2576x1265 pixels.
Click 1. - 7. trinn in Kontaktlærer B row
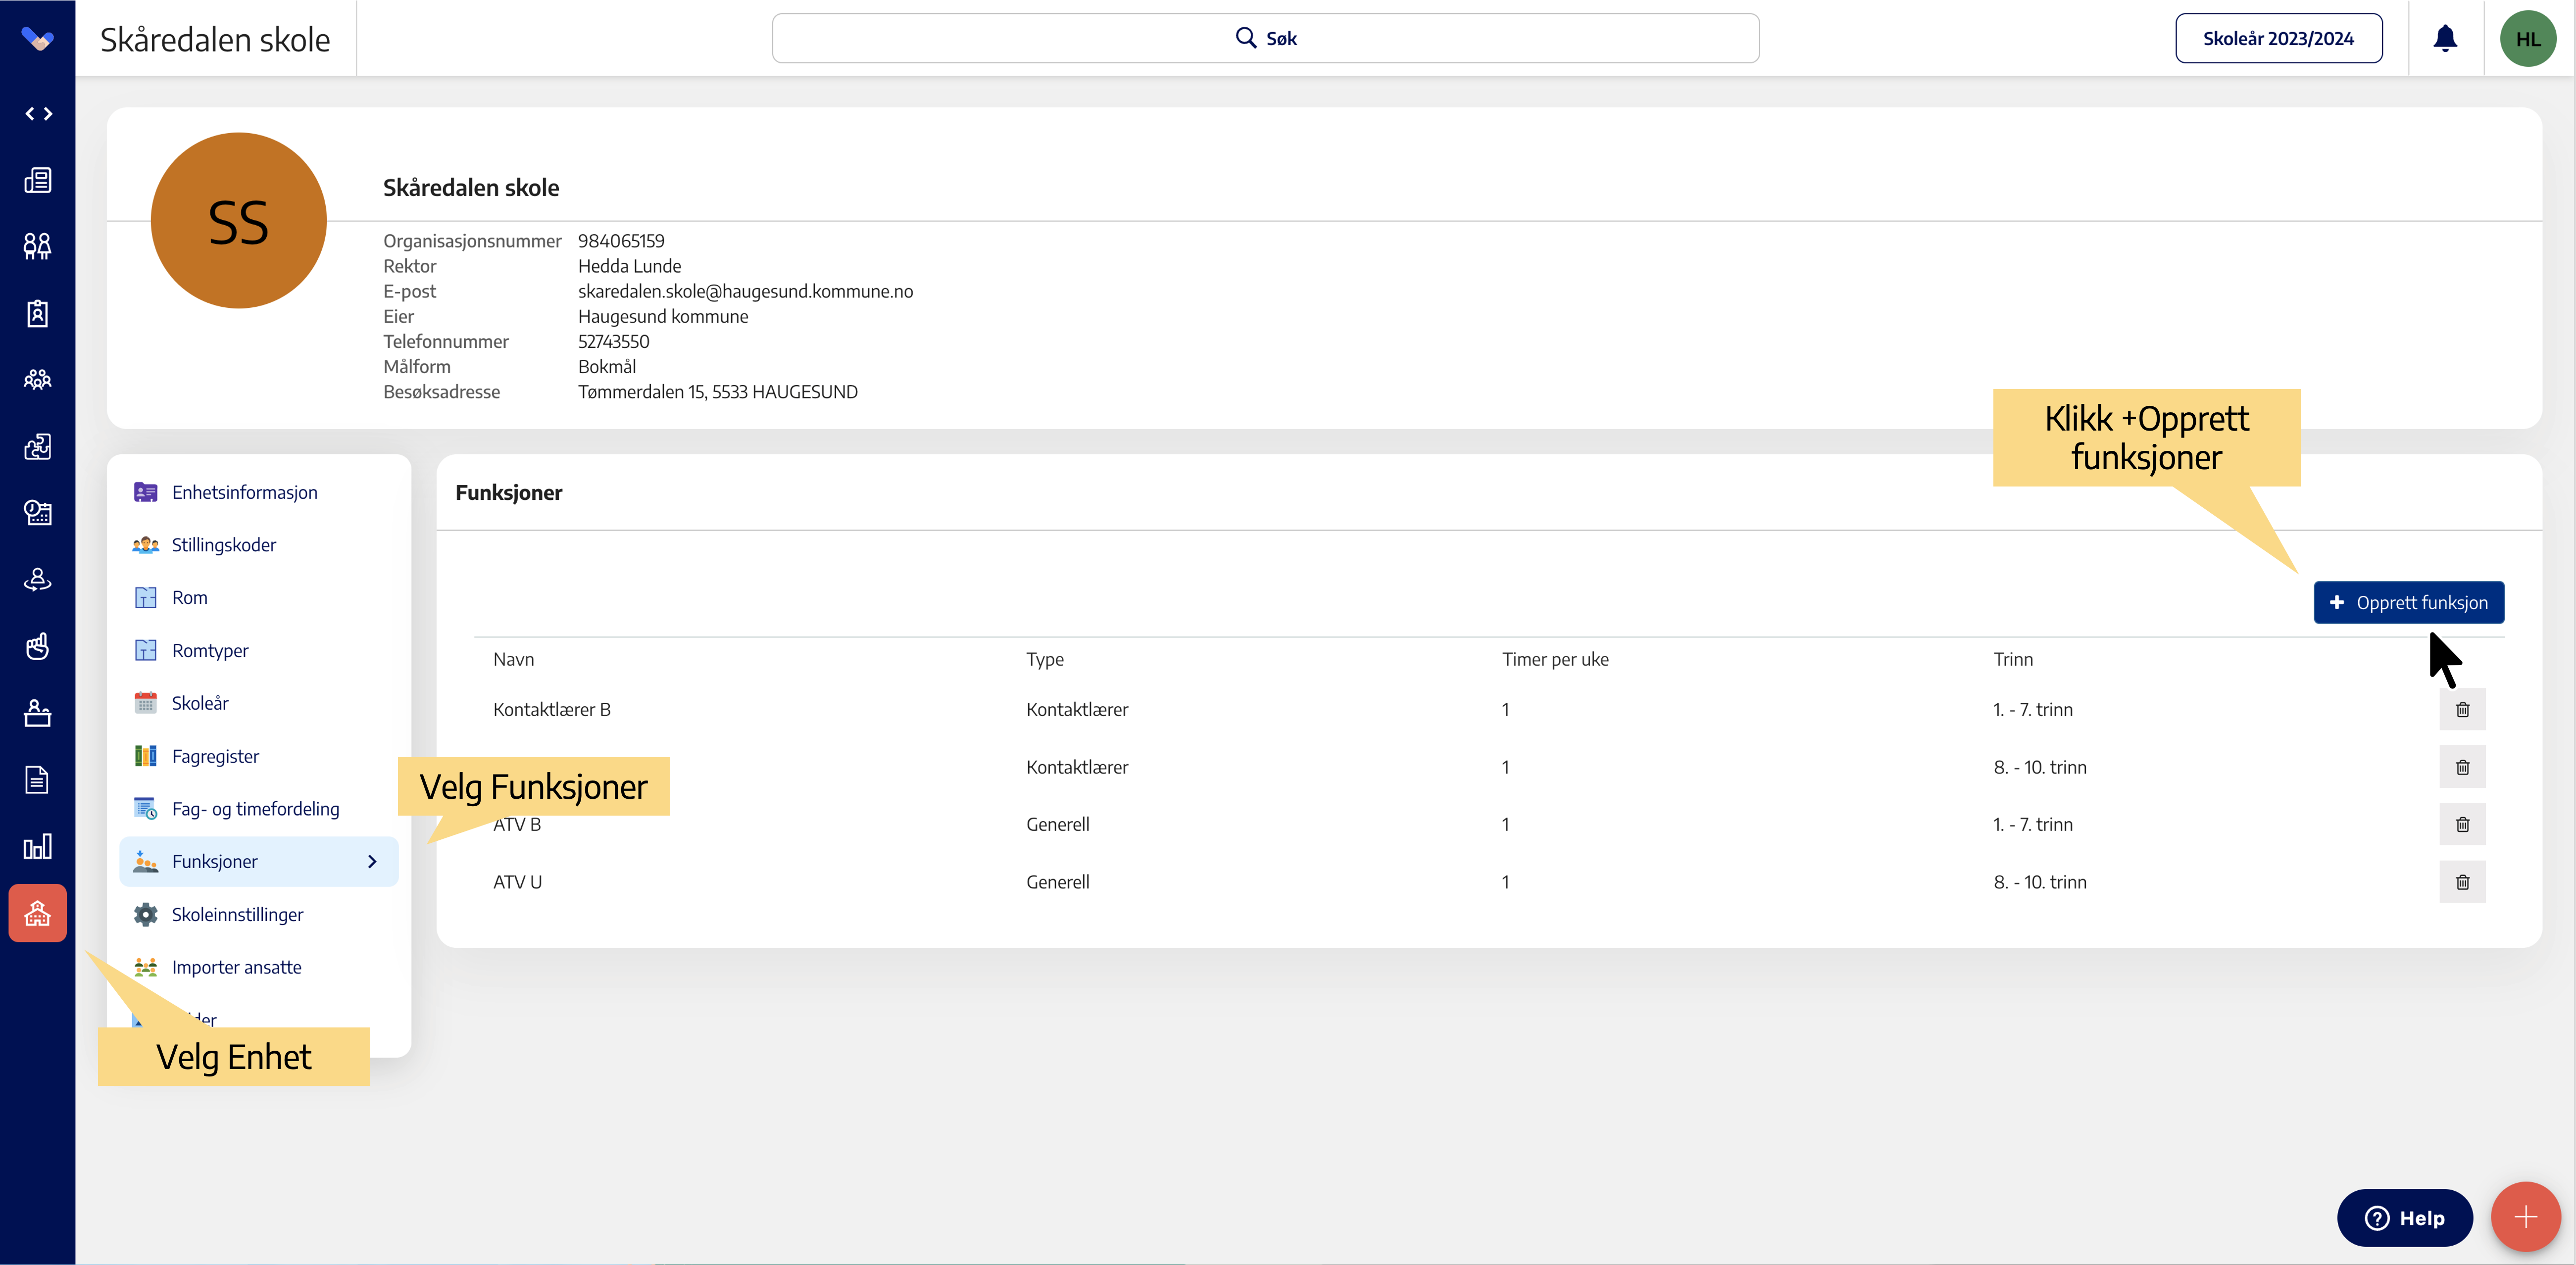[2032, 710]
